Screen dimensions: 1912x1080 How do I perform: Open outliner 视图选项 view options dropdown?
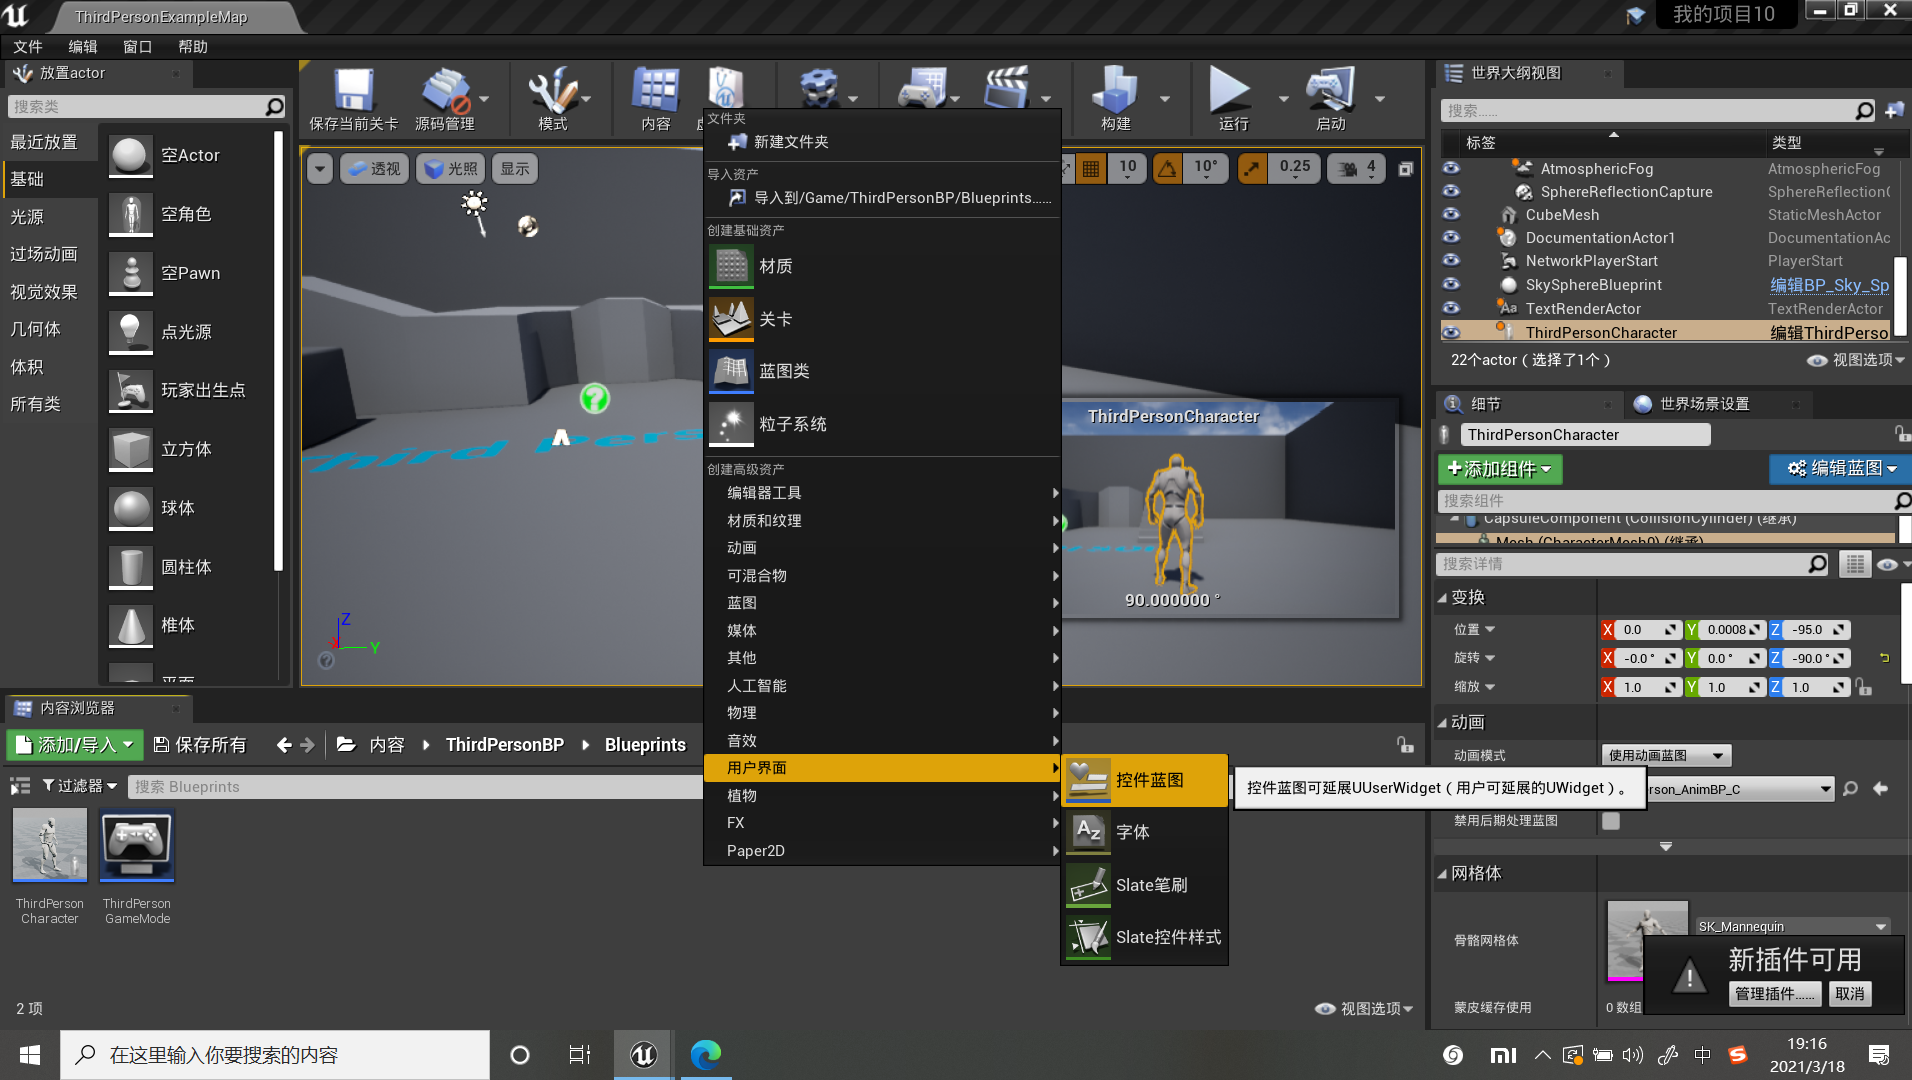pos(1856,360)
